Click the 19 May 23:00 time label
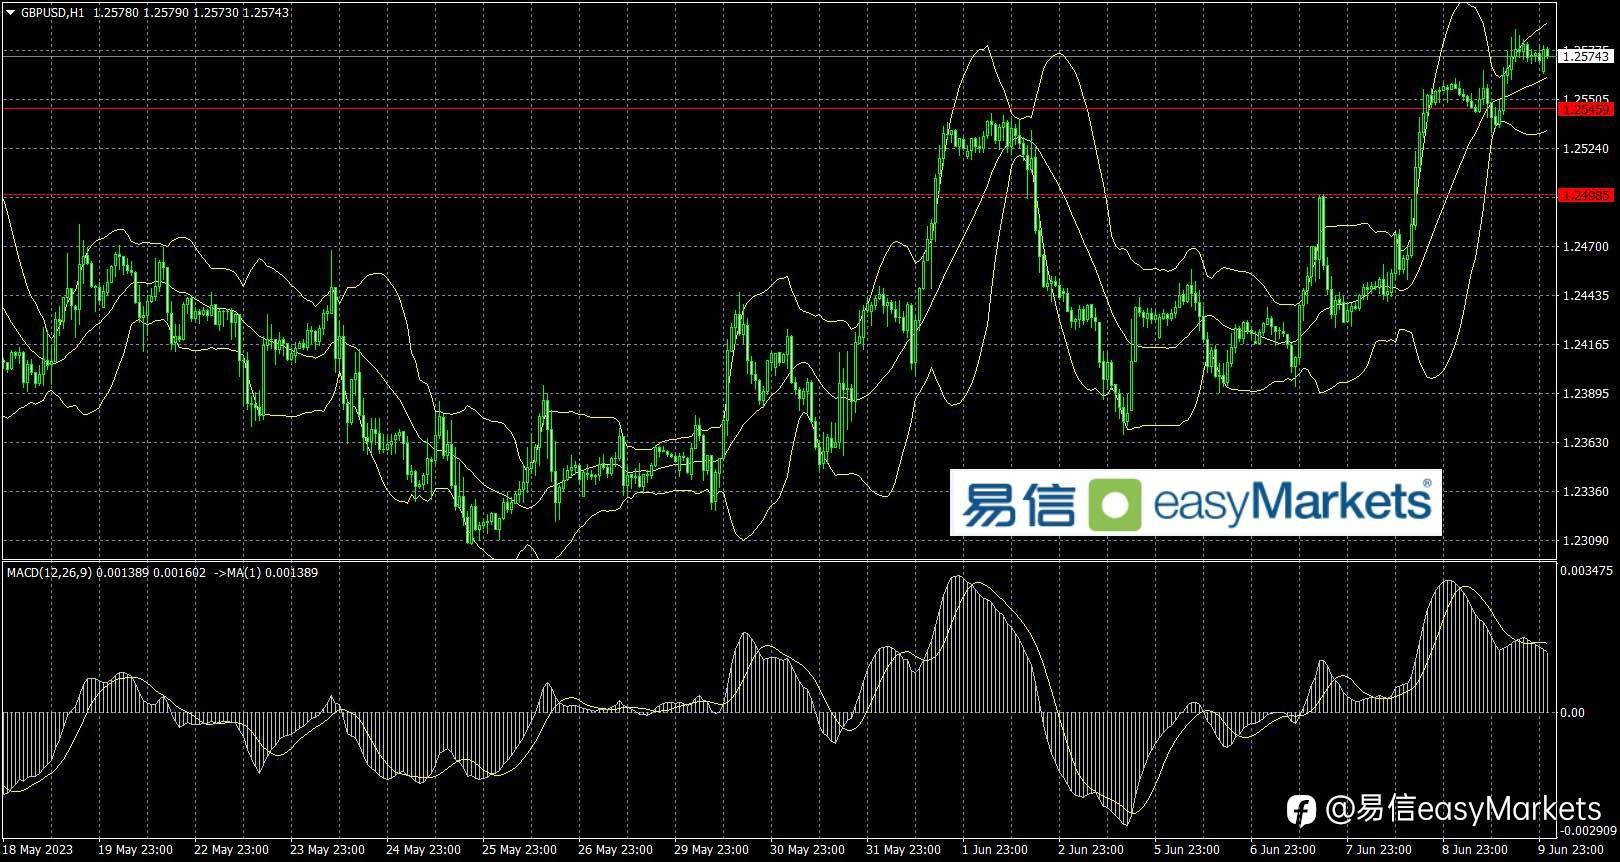 tap(135, 850)
